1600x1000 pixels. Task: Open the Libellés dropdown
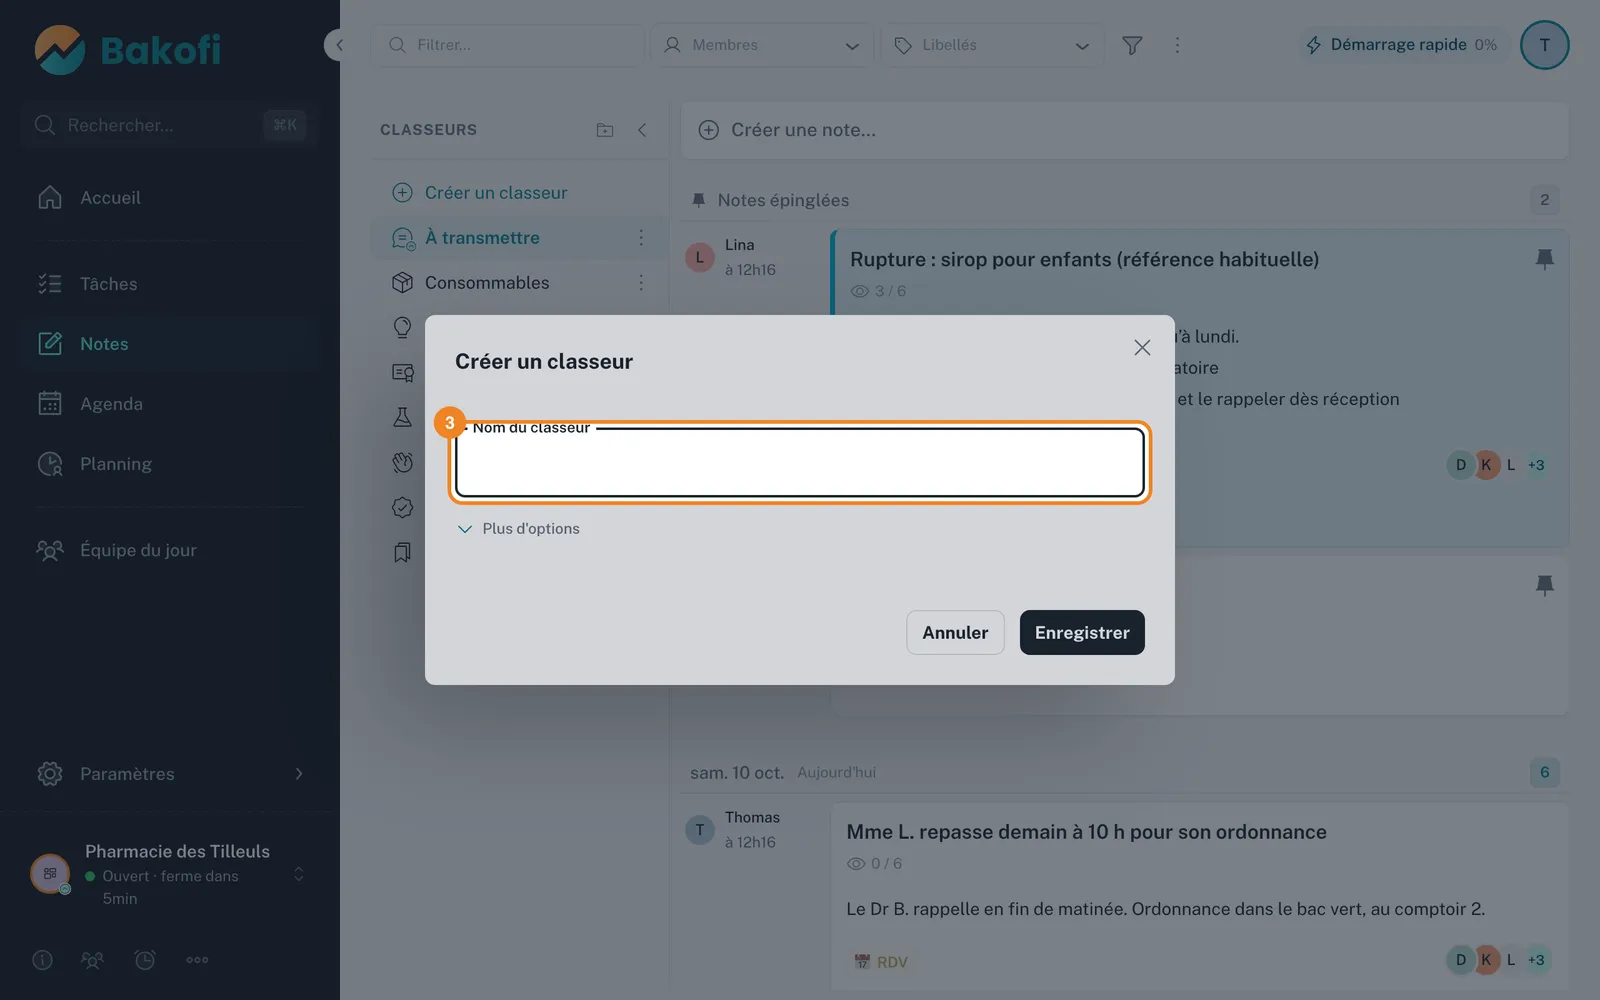click(992, 45)
